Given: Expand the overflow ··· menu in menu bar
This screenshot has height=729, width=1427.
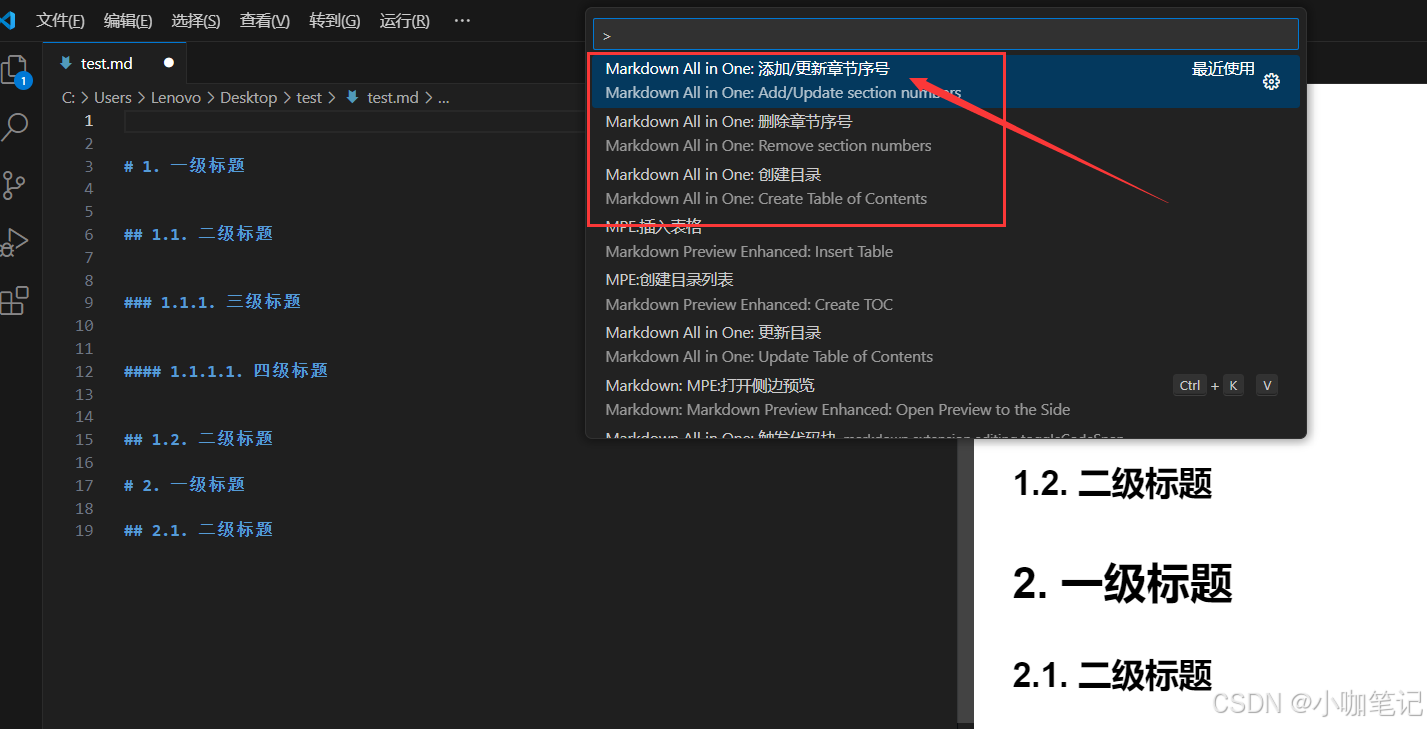Looking at the screenshot, I should point(462,21).
